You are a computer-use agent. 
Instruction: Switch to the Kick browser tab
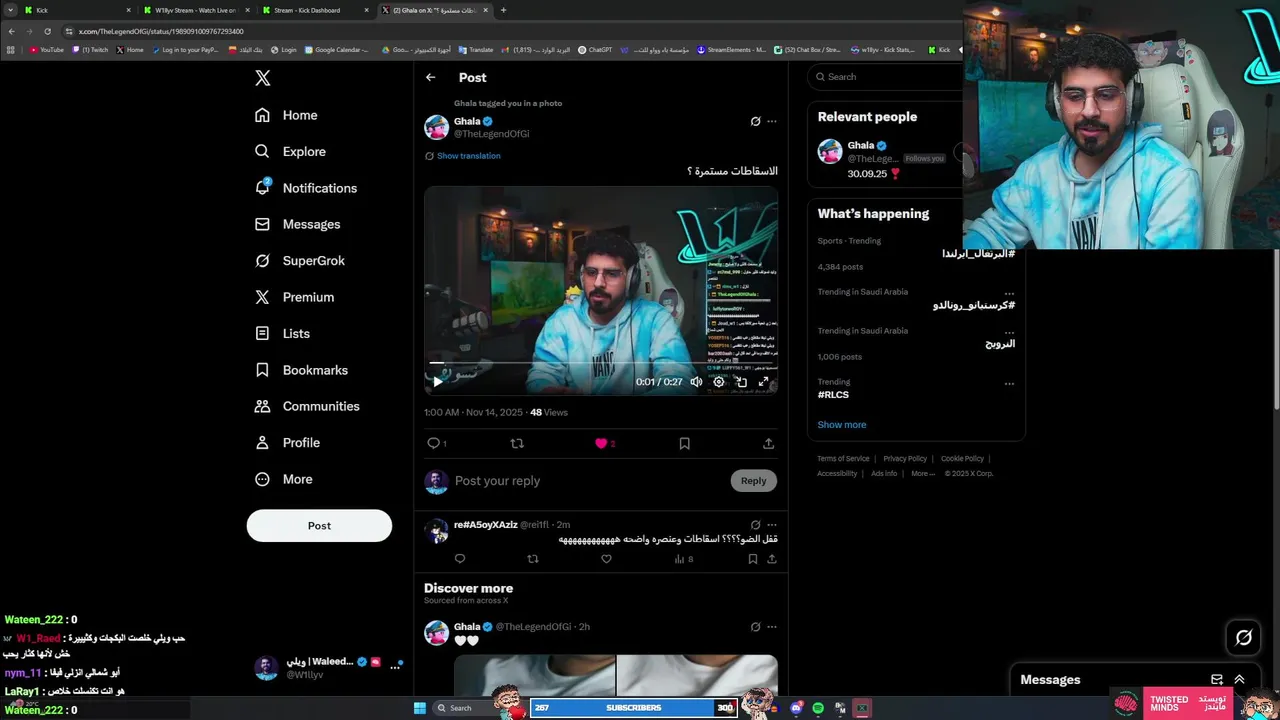pos(78,10)
